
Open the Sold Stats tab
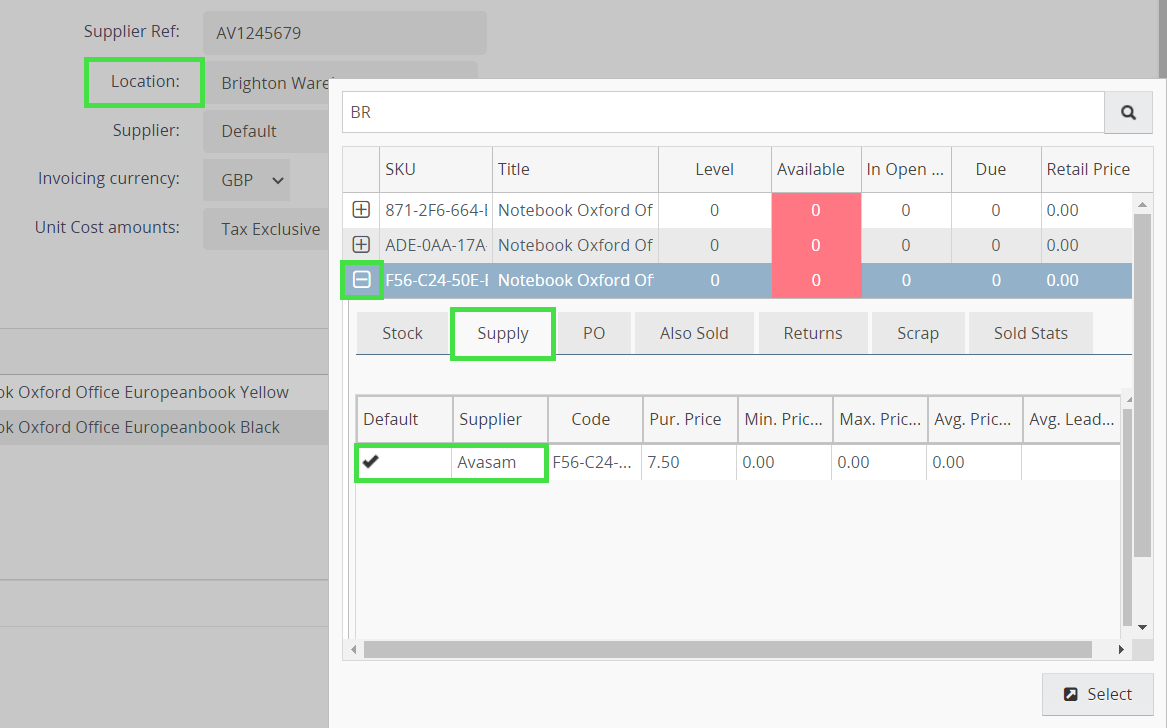(1030, 332)
